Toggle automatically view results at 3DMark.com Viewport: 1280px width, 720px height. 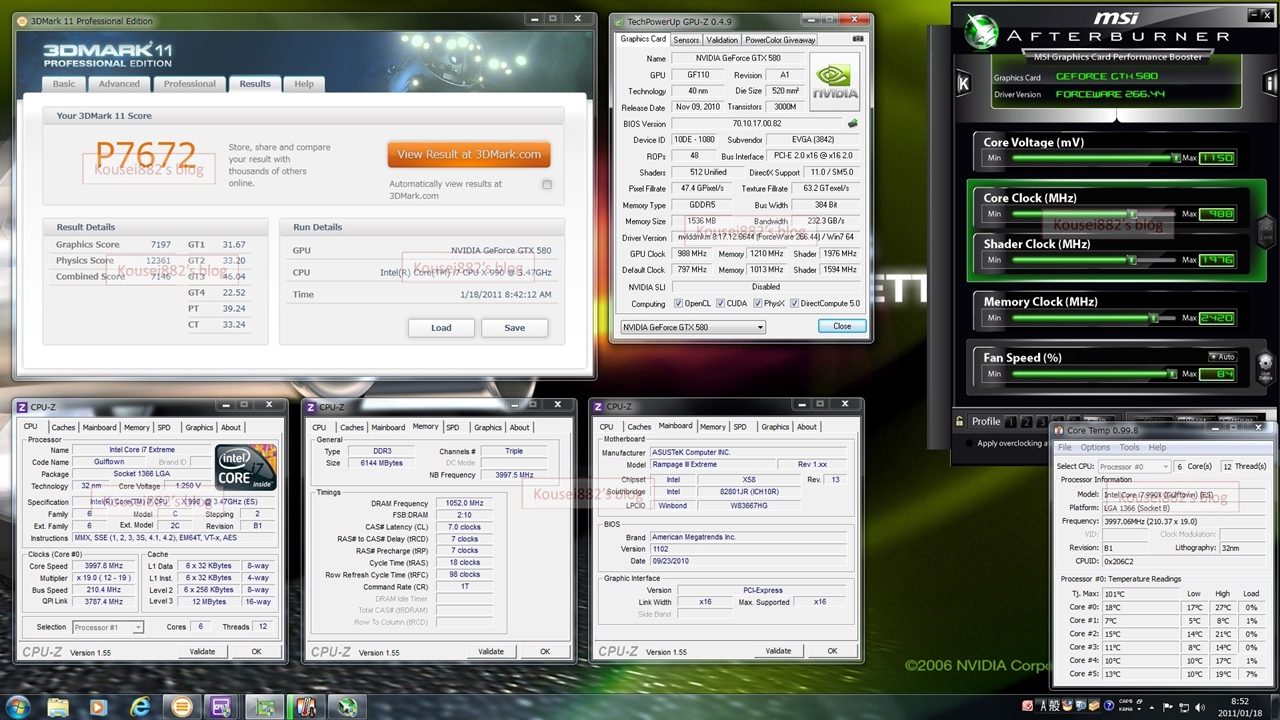pyautogui.click(x=547, y=184)
